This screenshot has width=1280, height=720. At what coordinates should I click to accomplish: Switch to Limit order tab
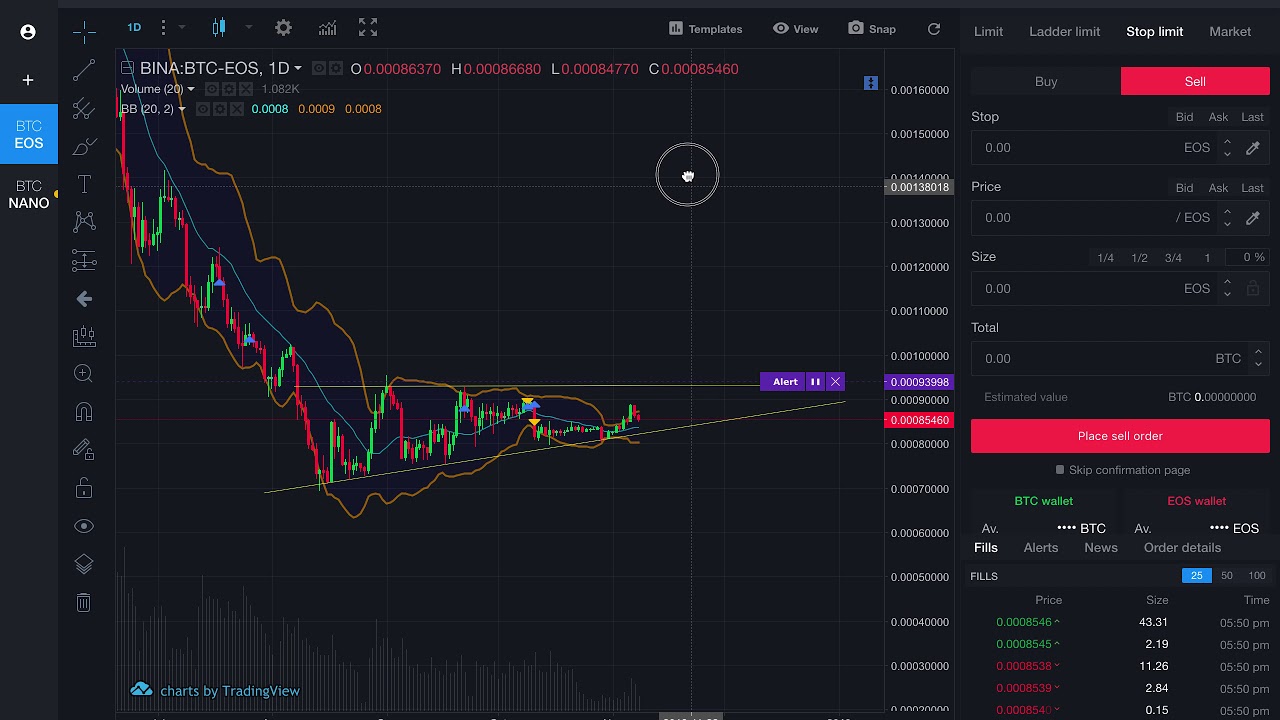pyautogui.click(x=988, y=31)
